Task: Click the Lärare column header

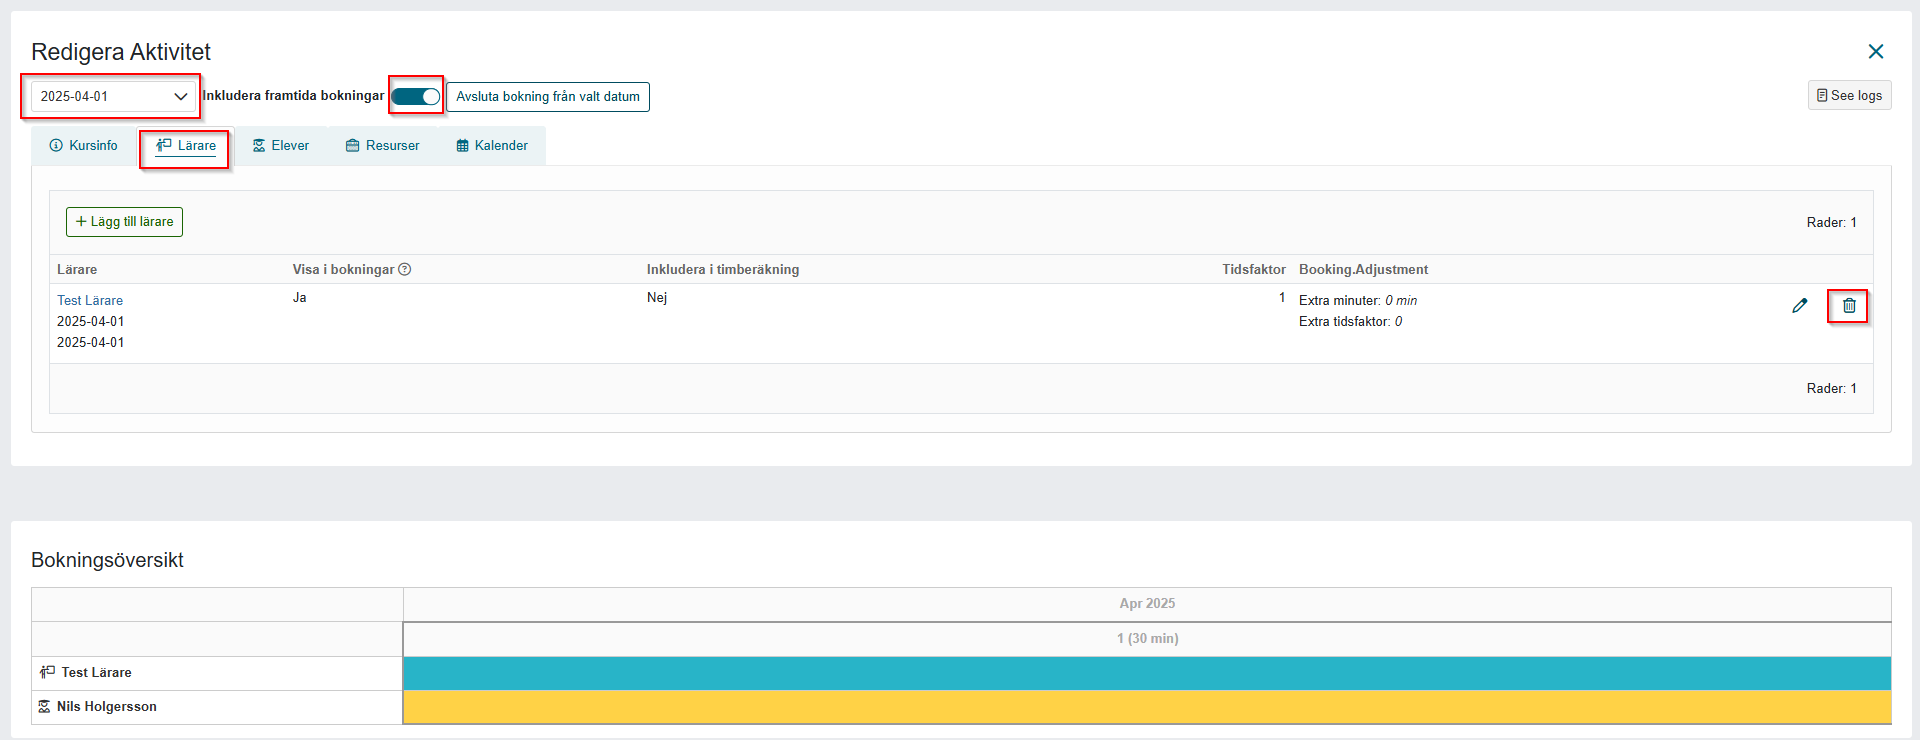Action: pos(77,269)
